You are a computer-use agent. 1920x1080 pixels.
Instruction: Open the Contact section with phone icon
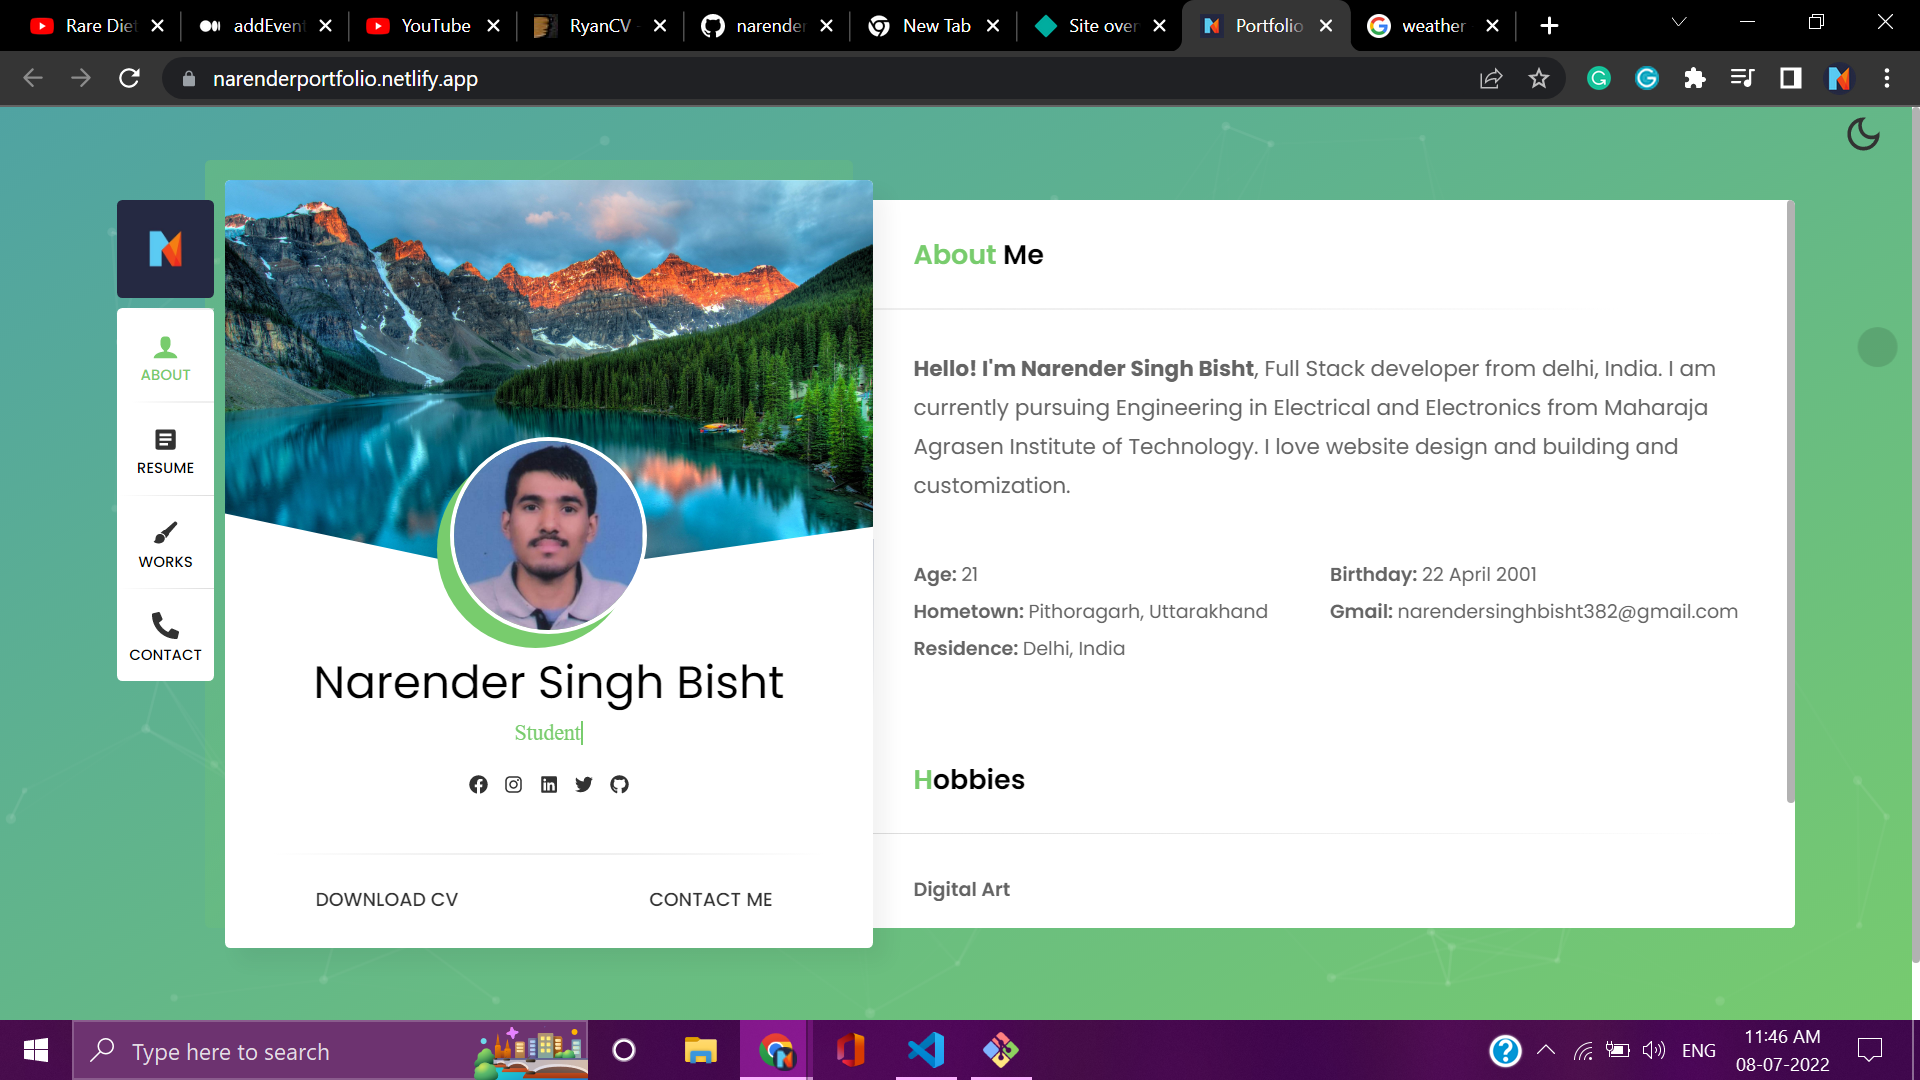click(165, 637)
